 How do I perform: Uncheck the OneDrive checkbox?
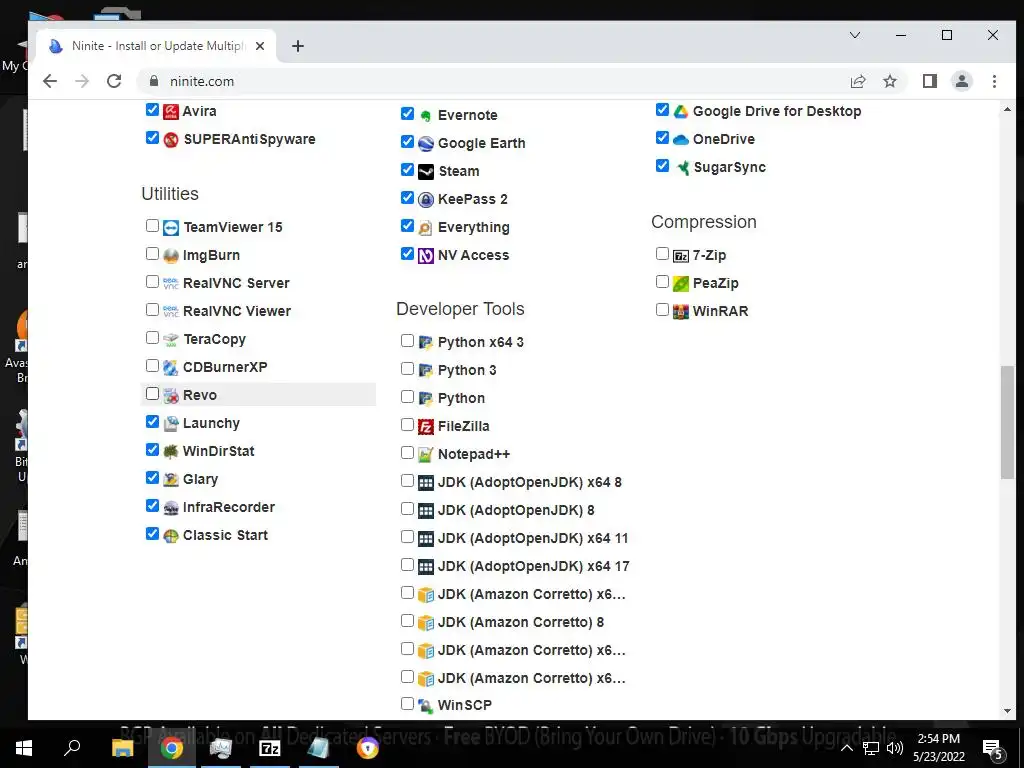pos(662,137)
